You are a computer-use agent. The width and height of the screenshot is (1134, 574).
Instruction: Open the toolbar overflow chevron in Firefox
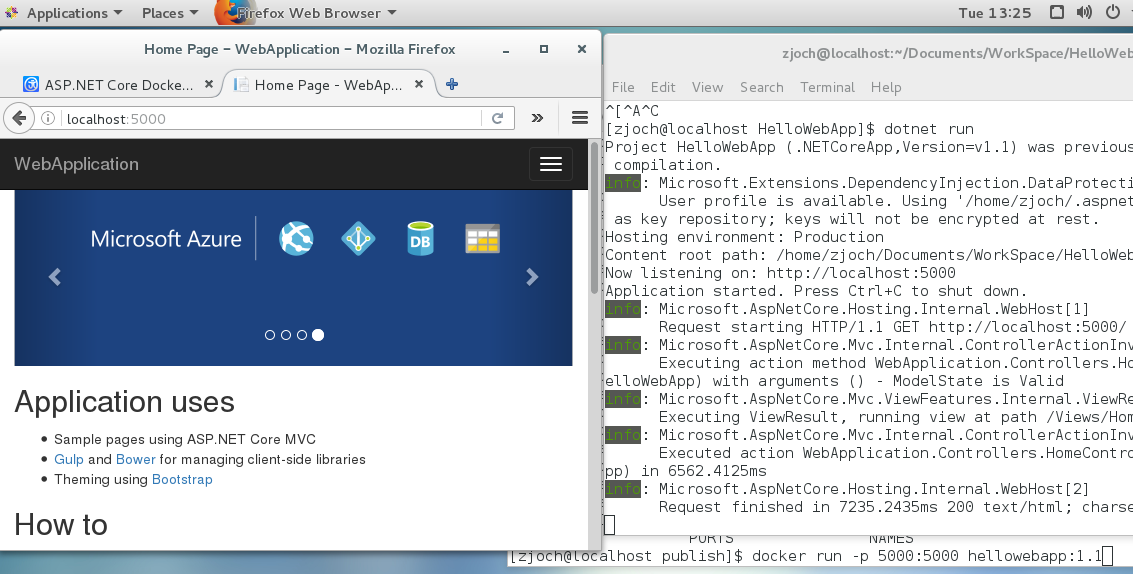pyautogui.click(x=537, y=118)
